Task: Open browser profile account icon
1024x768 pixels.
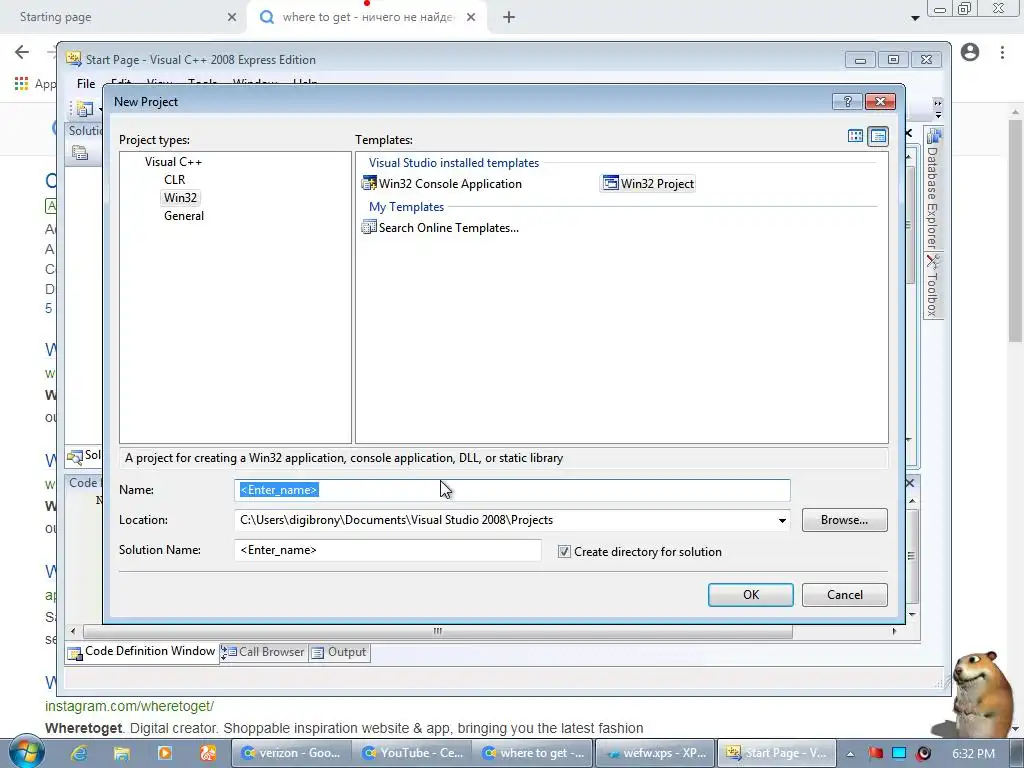Action: tap(970, 52)
